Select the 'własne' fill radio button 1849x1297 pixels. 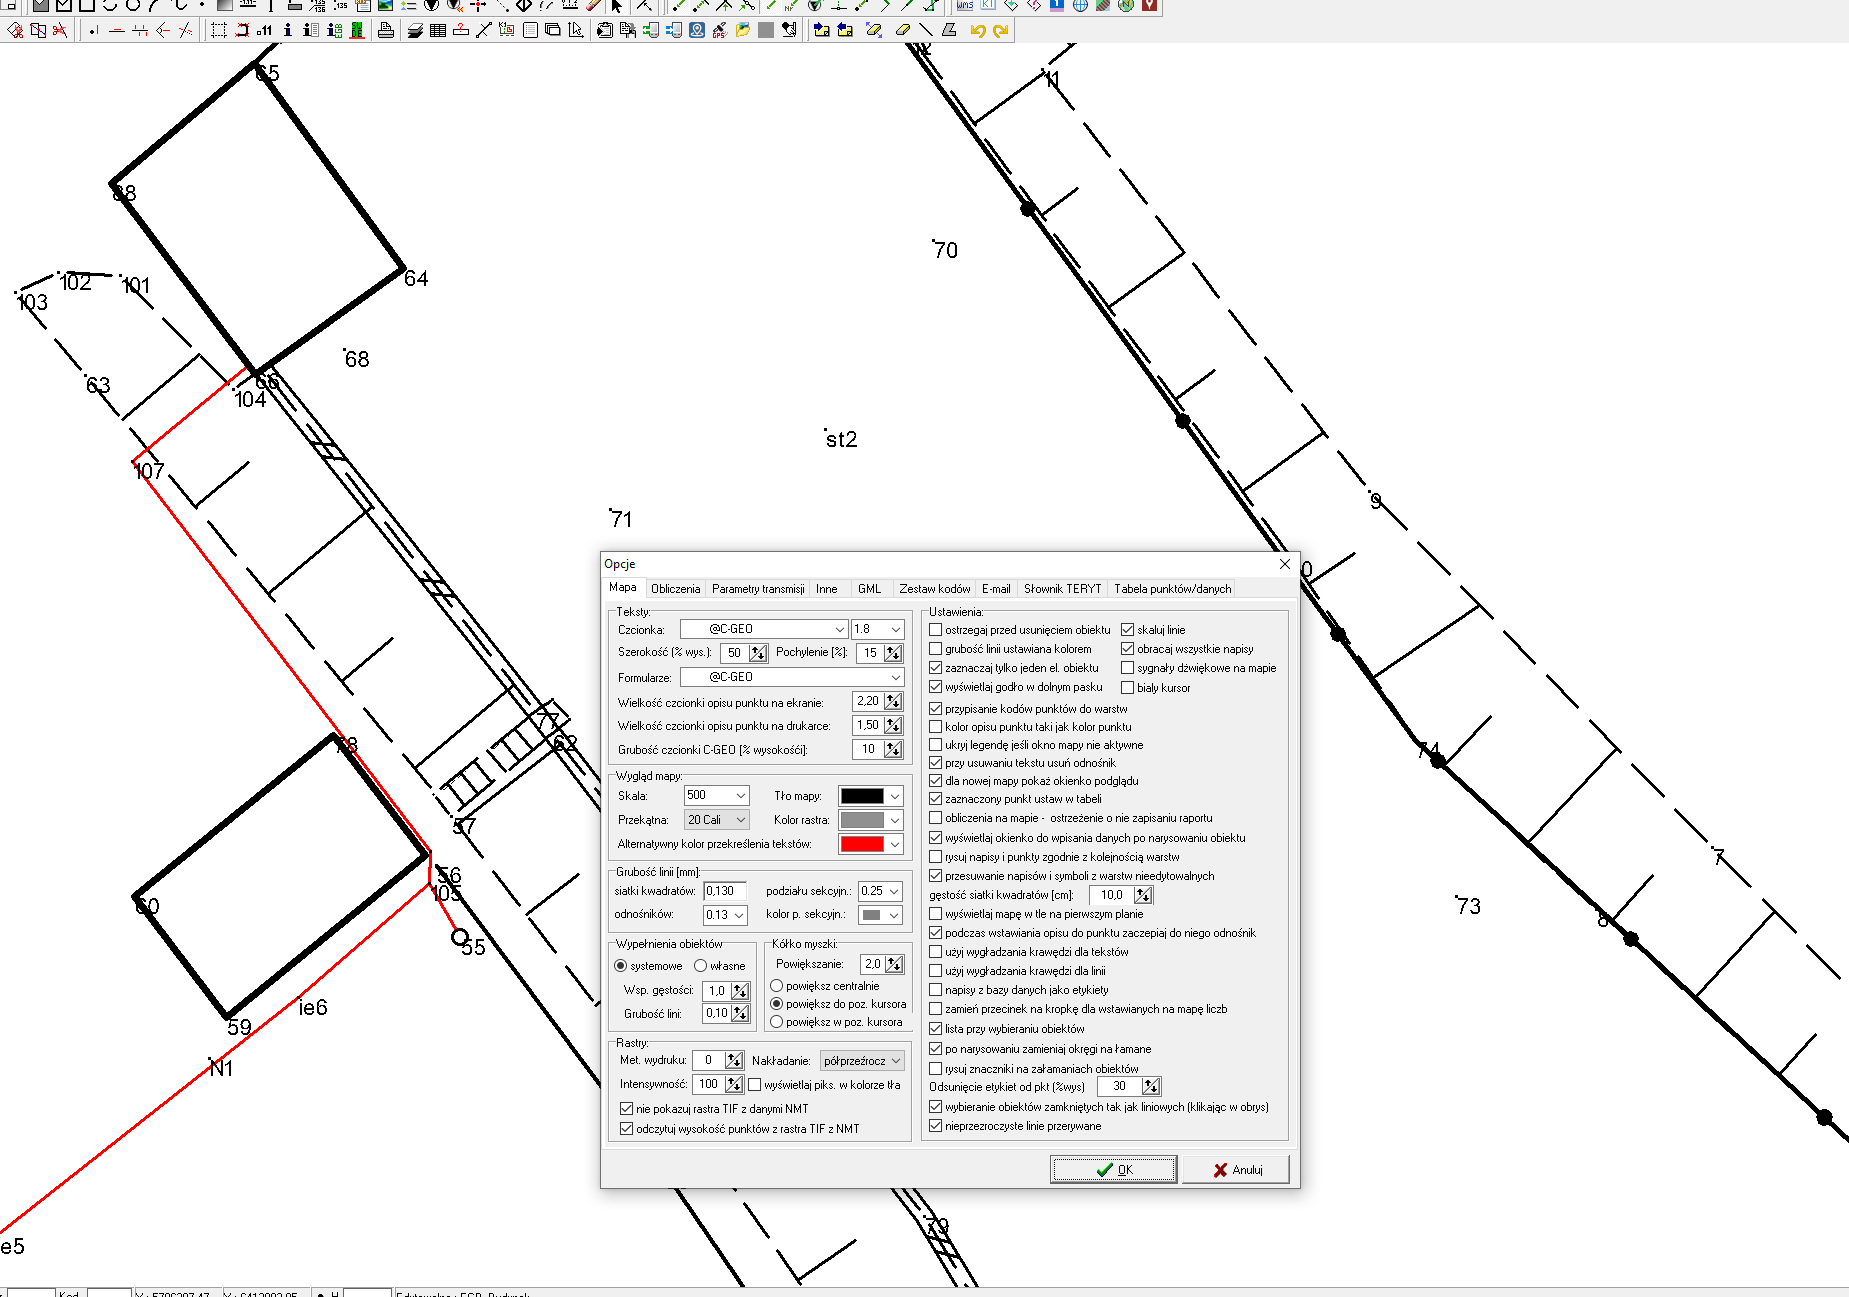pyautogui.click(x=701, y=966)
